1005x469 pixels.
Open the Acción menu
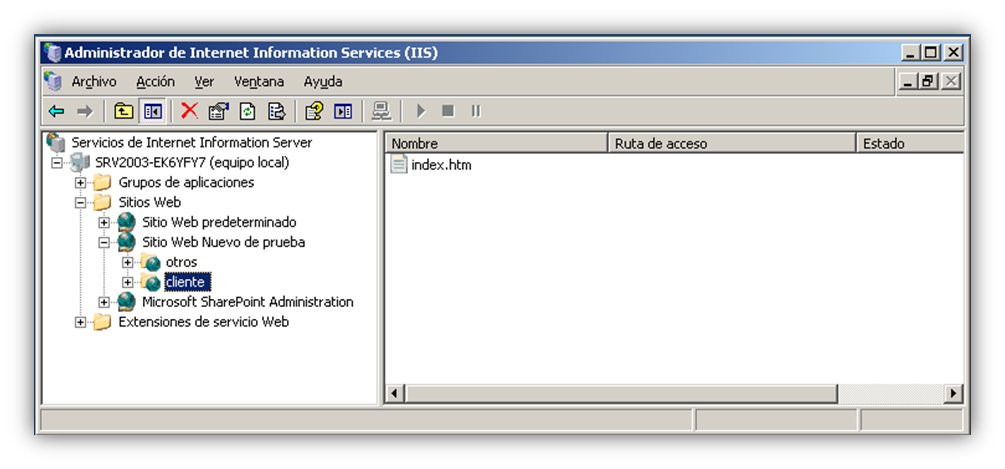pos(155,82)
